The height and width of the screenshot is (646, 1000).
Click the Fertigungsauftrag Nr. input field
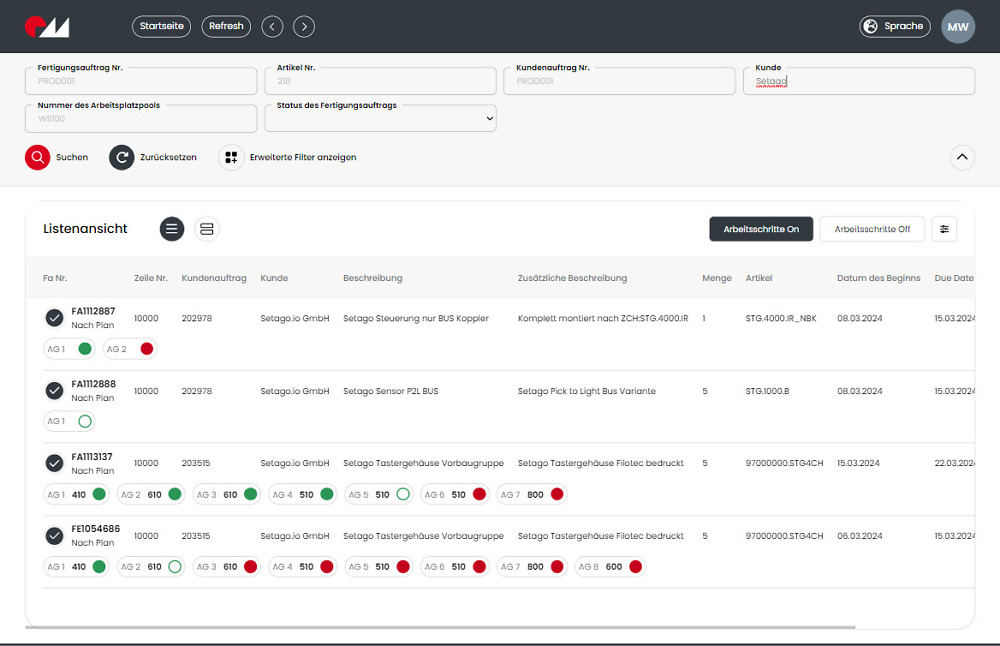[x=141, y=81]
